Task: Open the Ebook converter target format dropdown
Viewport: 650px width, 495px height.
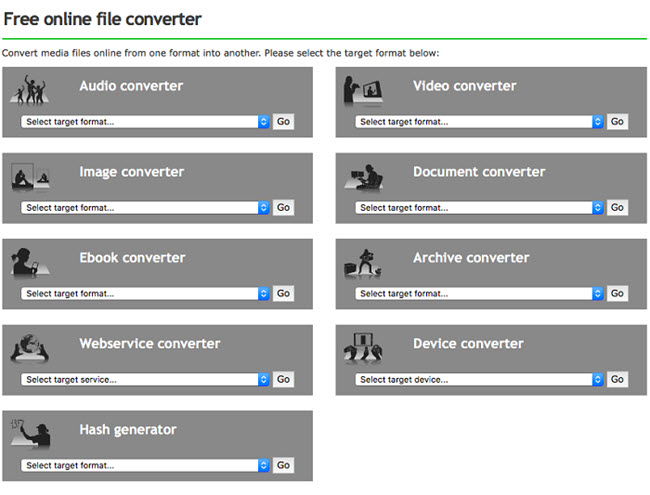Action: [145, 294]
